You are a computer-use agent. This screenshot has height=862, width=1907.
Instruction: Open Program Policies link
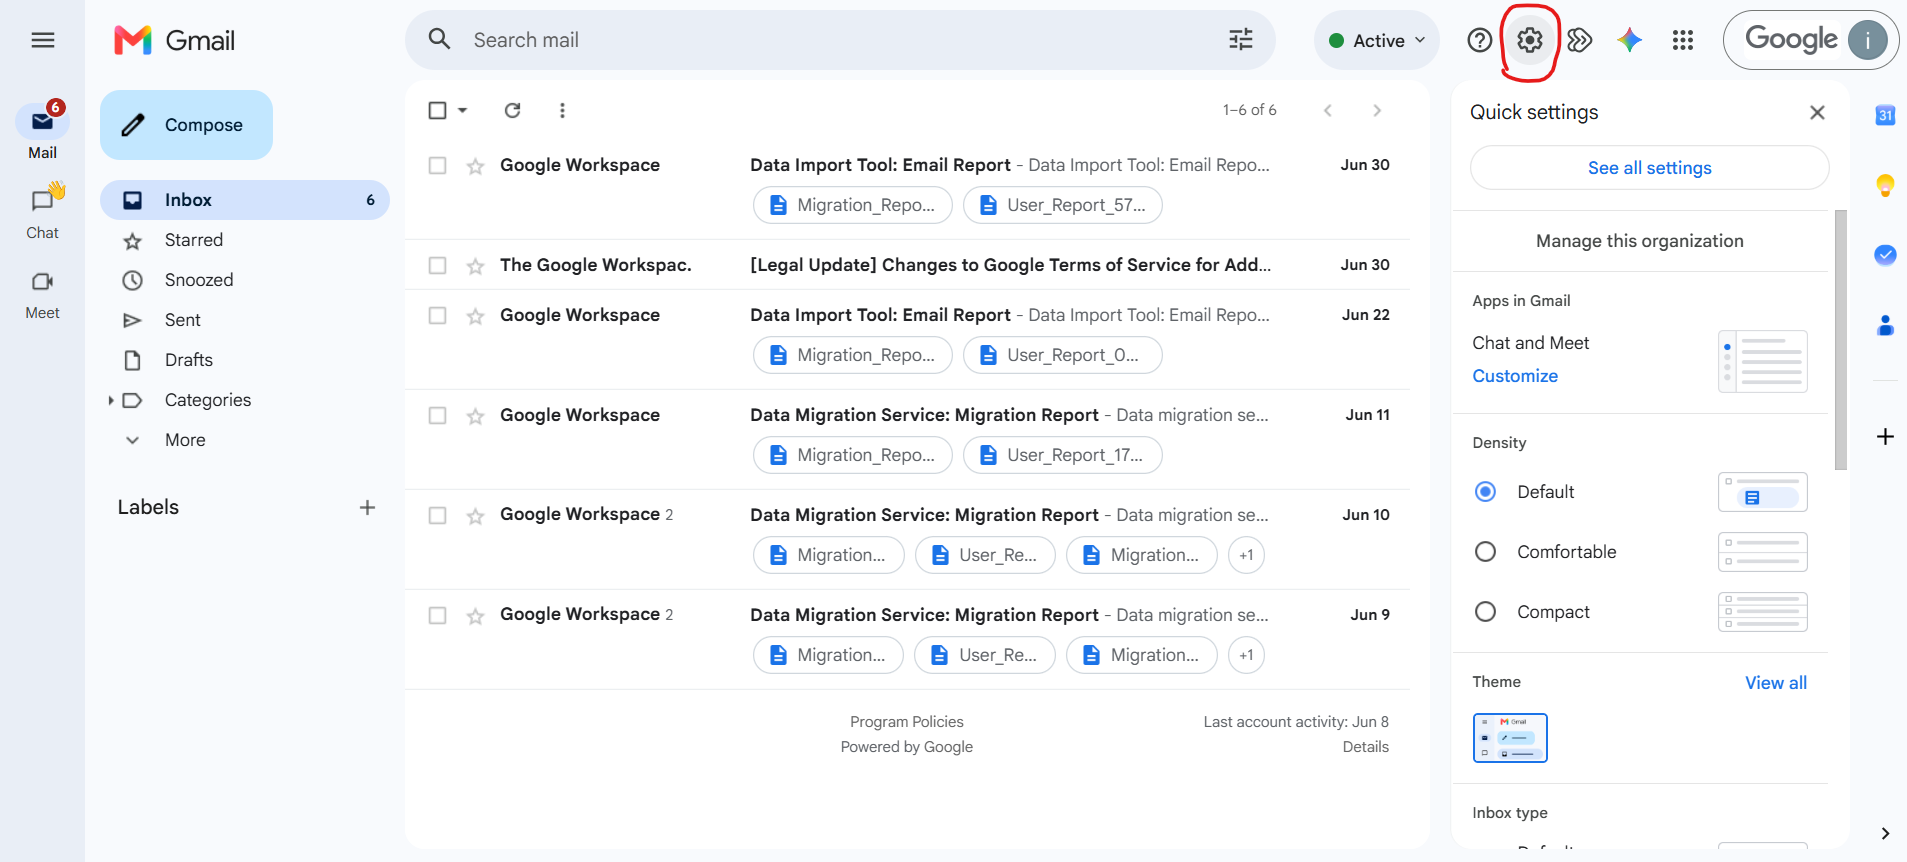click(x=907, y=722)
